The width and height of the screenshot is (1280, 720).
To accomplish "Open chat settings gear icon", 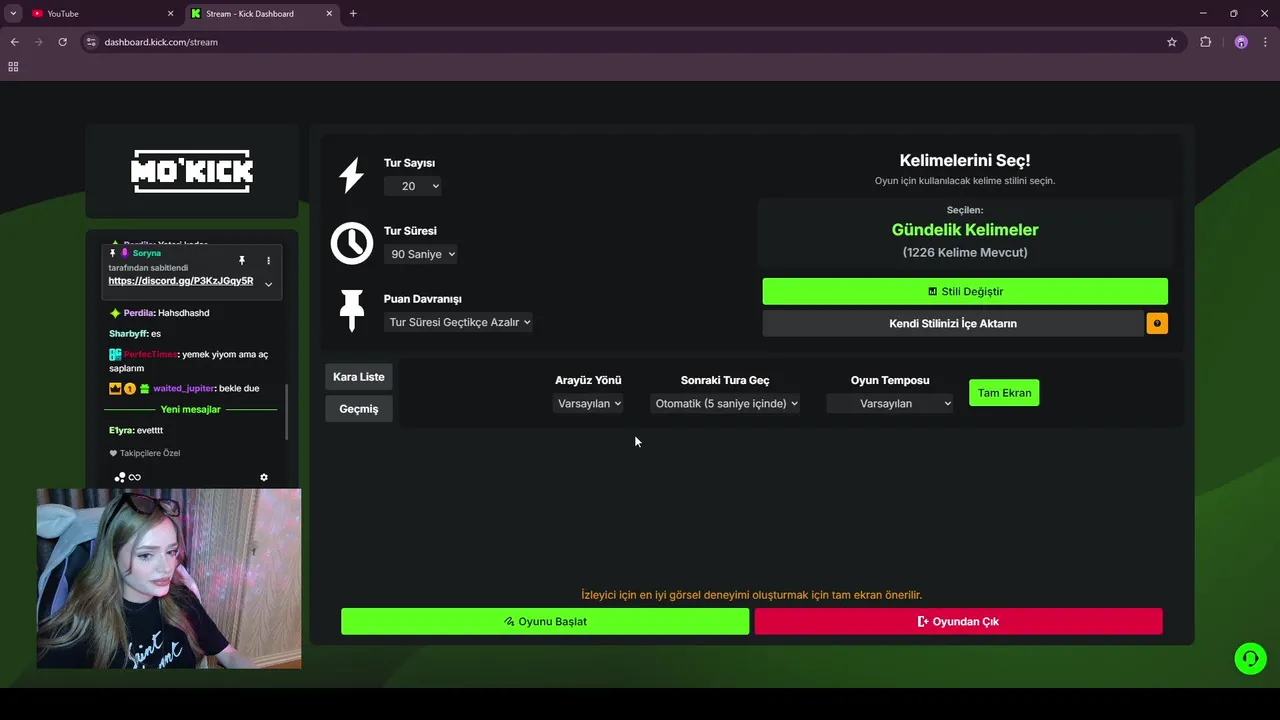I will click(264, 477).
